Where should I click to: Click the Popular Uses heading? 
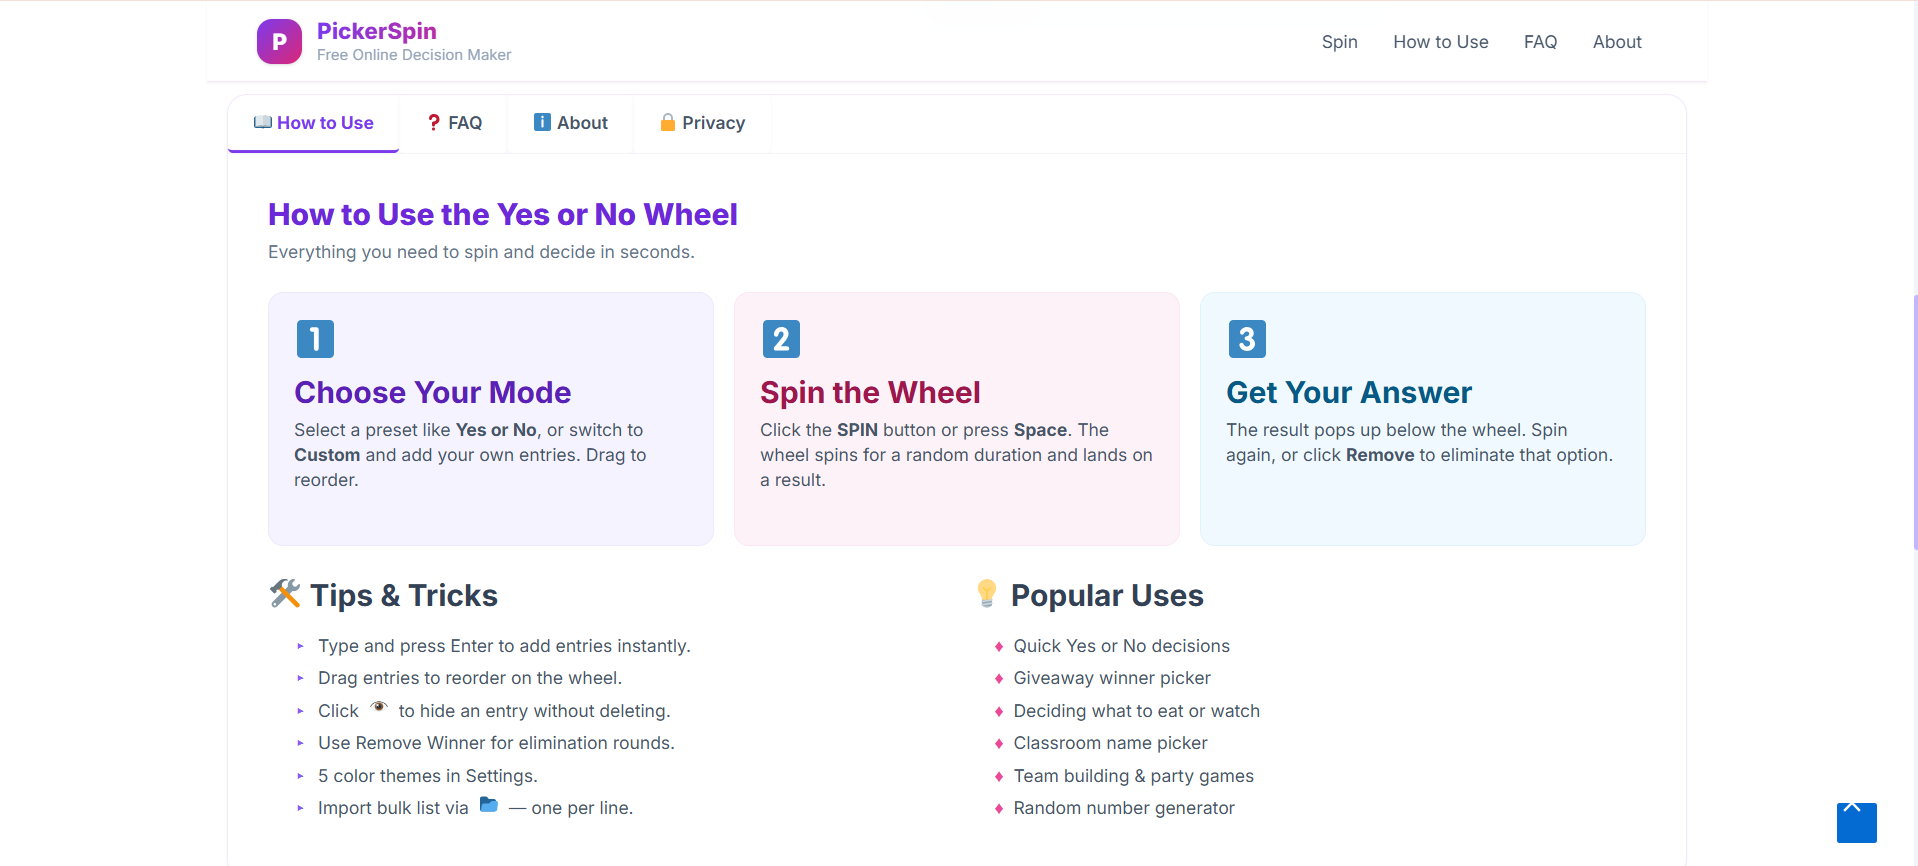1107,595
